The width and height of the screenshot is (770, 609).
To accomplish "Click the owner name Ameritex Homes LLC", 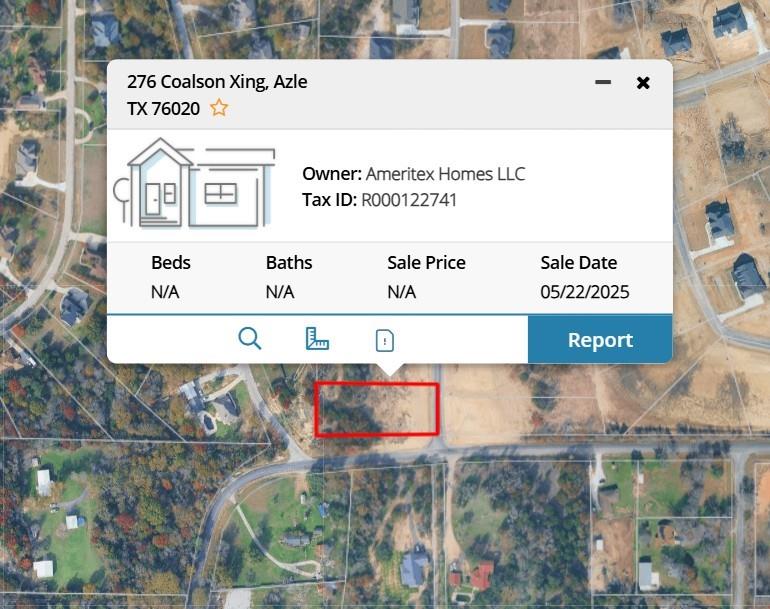I will click(445, 174).
